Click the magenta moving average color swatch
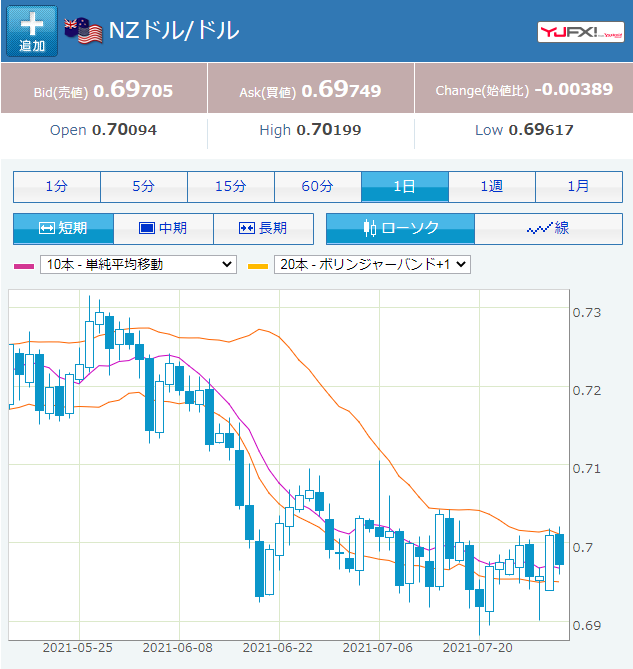Viewport: 633px width, 669px height. click(24, 266)
